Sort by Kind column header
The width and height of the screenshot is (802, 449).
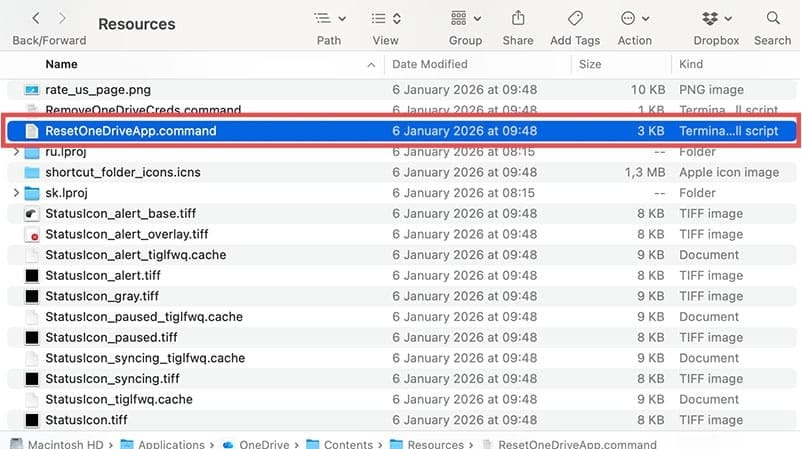pyautogui.click(x=690, y=64)
